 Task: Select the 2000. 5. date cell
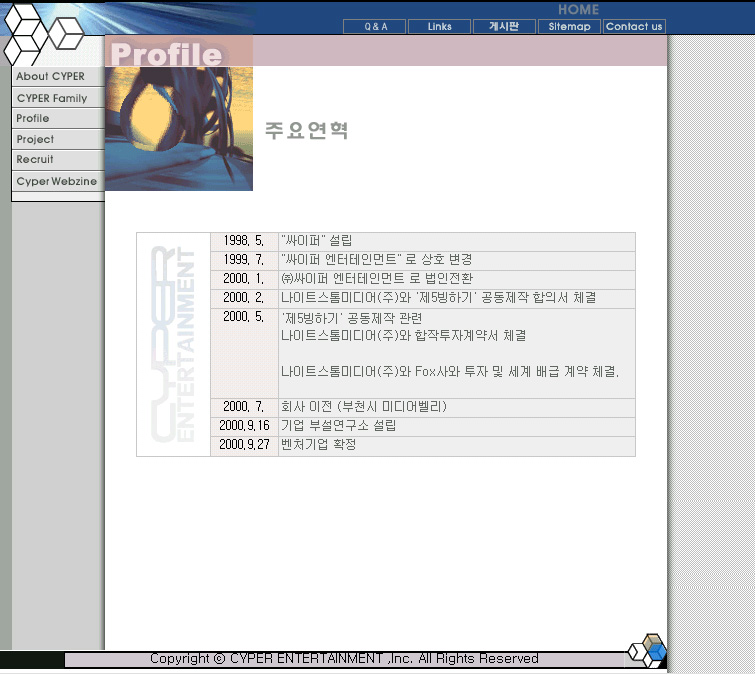point(244,353)
